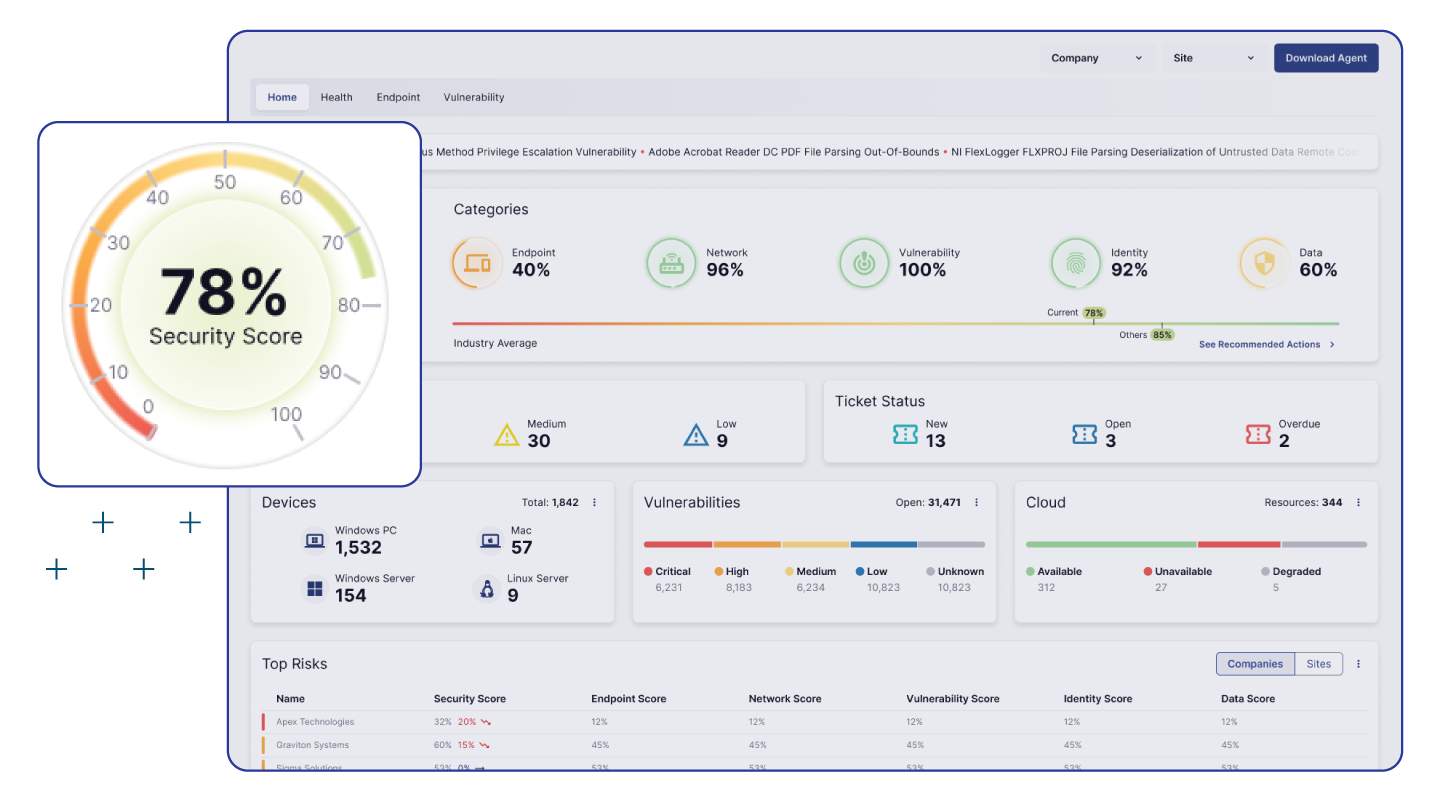Click the Vulnerability category target icon
The image size is (1441, 801).
click(864, 263)
